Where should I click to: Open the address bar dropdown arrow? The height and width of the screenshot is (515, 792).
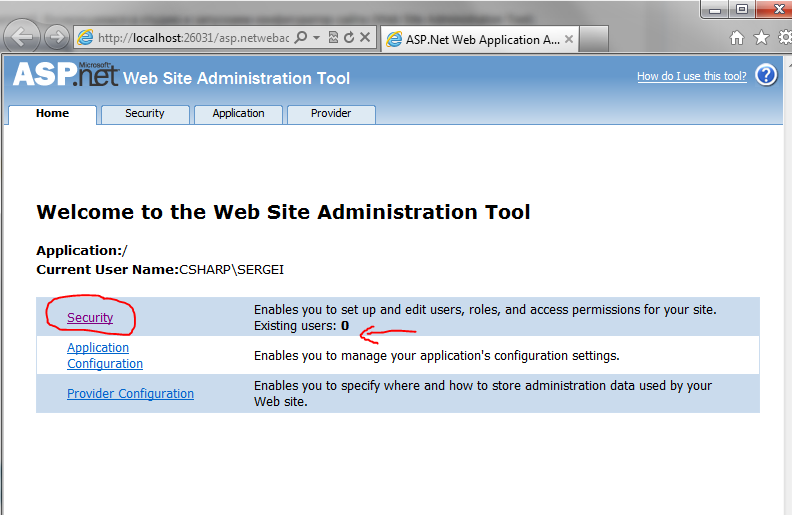click(x=317, y=38)
